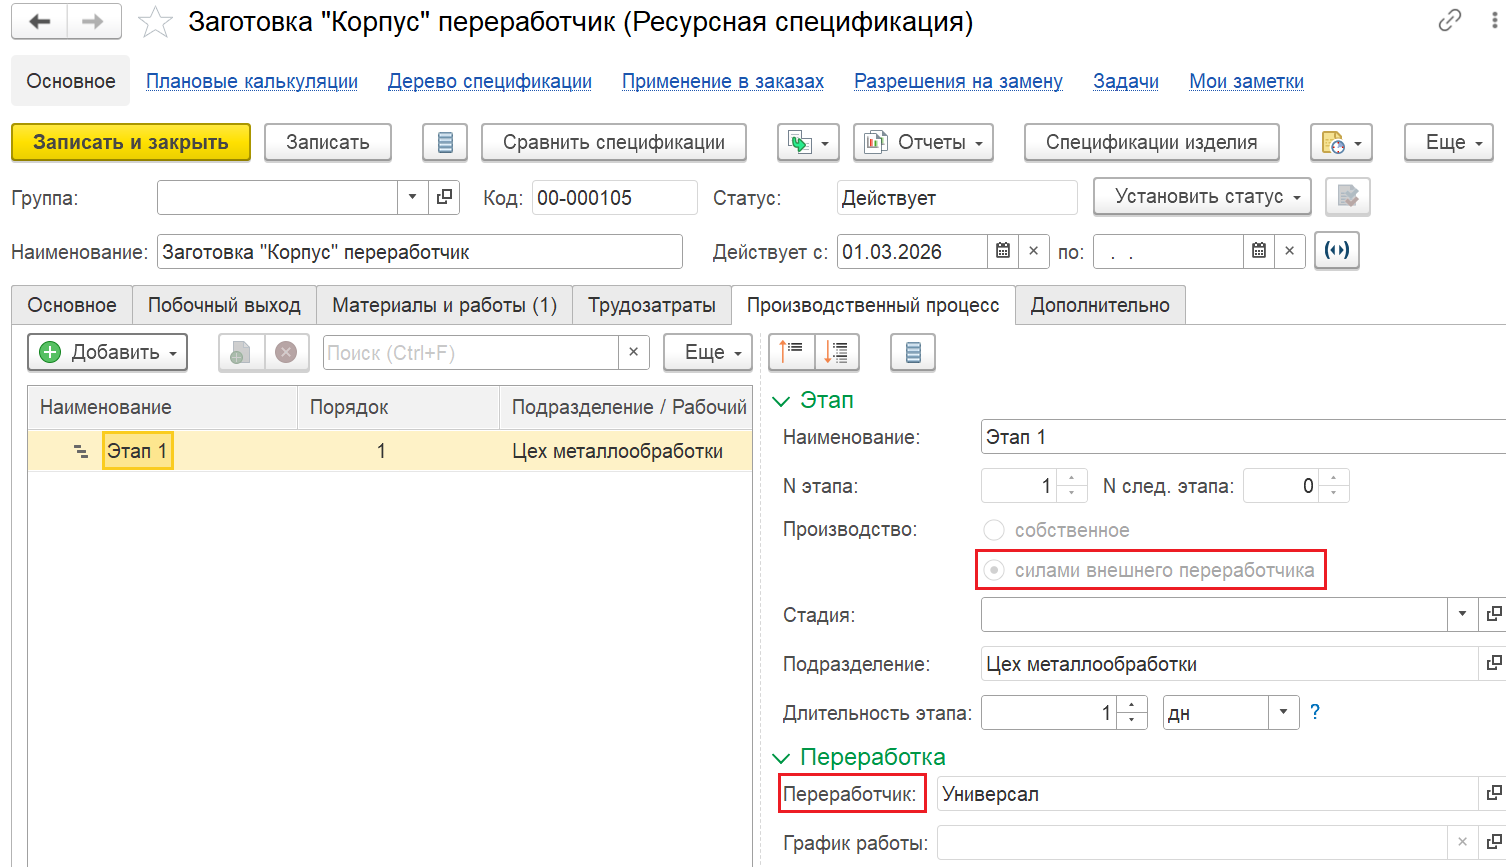1506x867 pixels.
Task: Open the Отчеты reports menu
Action: 923,142
